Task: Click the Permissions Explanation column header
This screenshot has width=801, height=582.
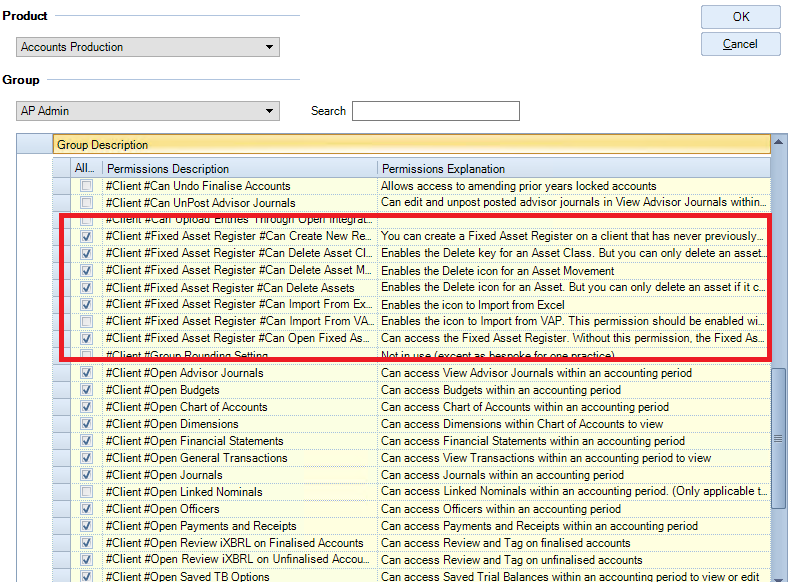Action: point(574,169)
